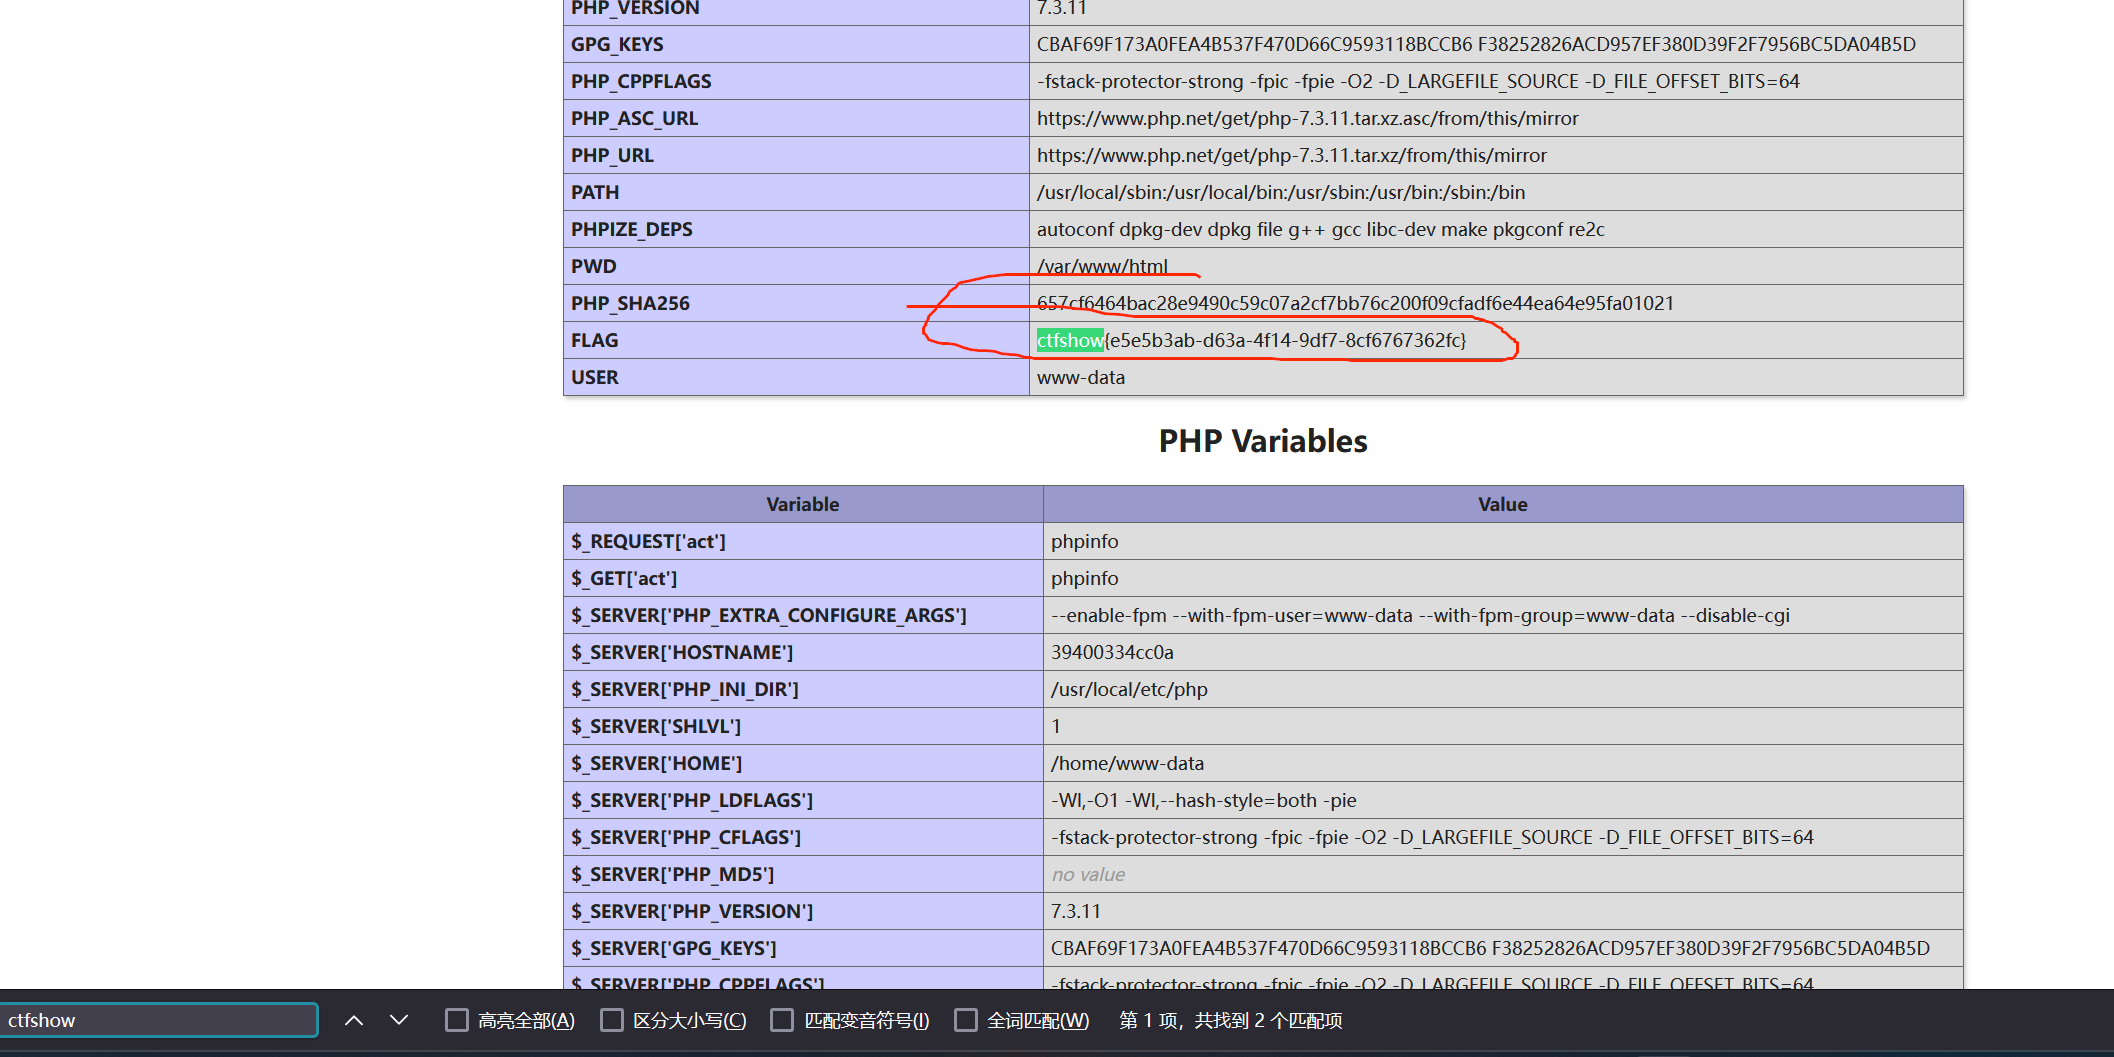Turn on 全词匹配 whole-words checkbox
This screenshot has width=2114, height=1057.
click(966, 1020)
